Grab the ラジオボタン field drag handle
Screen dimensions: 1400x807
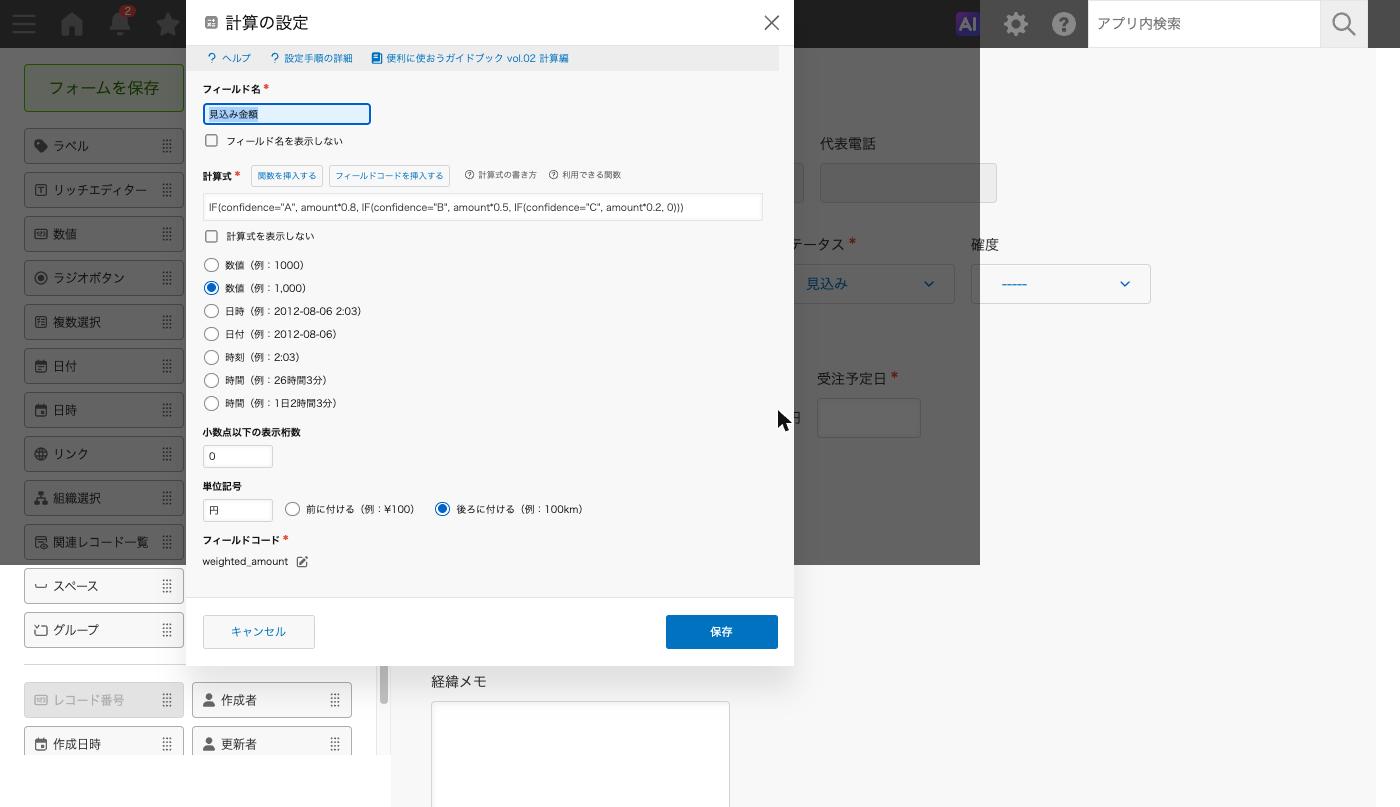[x=167, y=278]
